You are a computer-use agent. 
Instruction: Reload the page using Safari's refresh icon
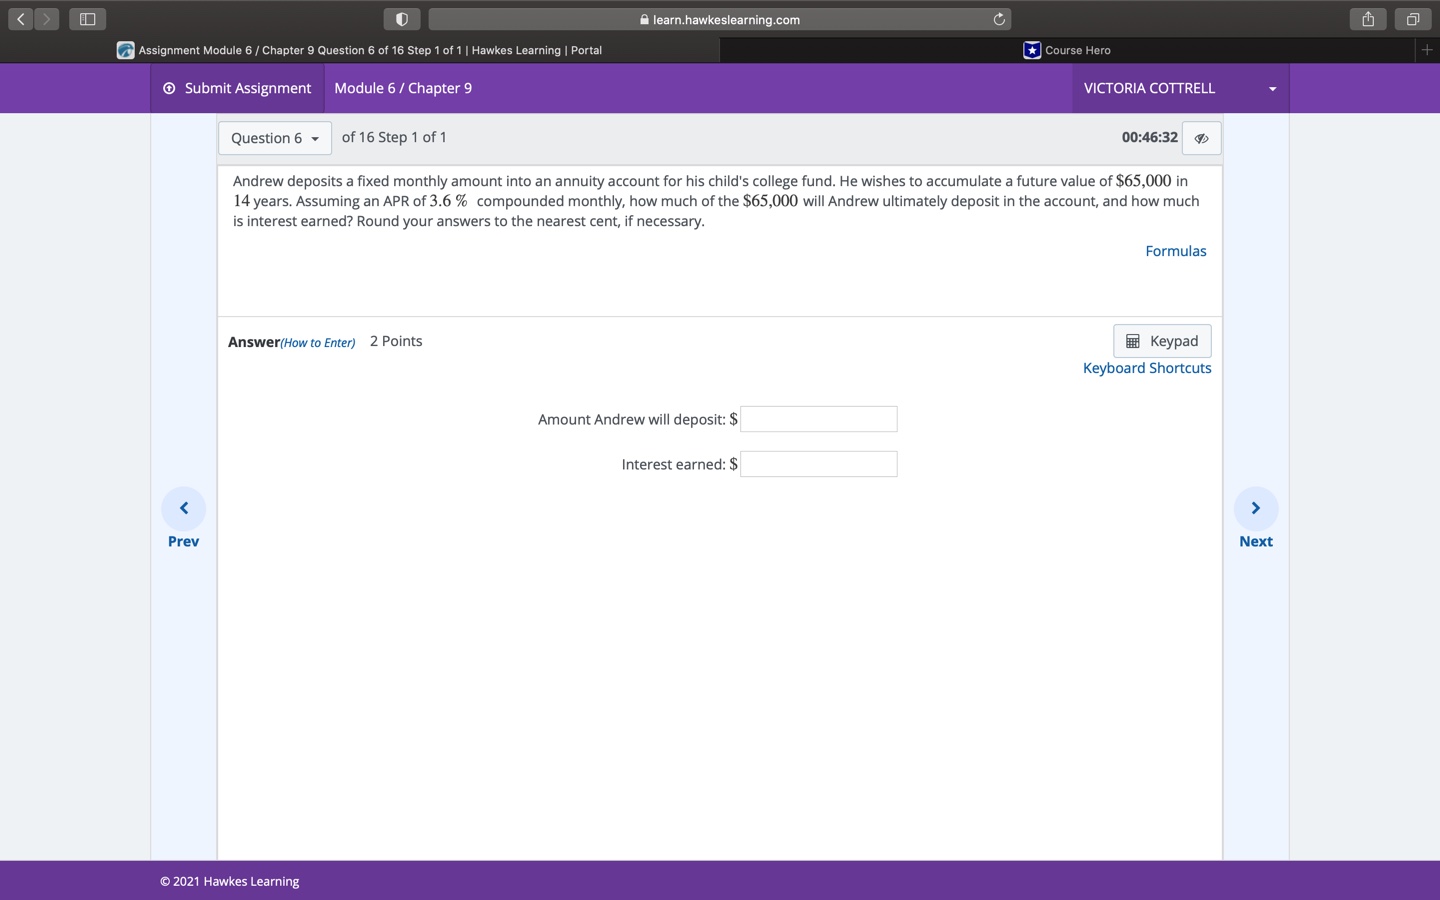tap(999, 19)
